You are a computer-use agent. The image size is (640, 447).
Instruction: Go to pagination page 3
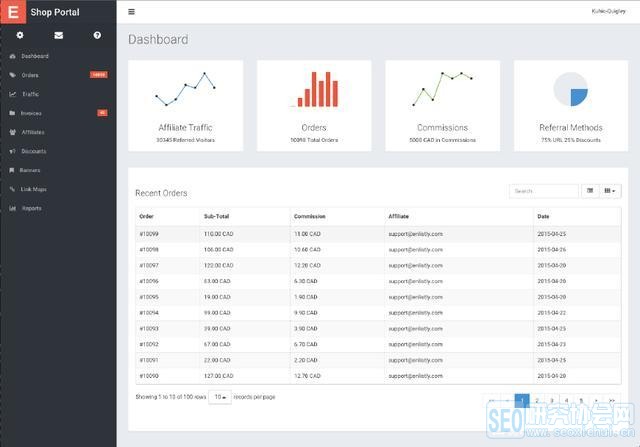552,400
